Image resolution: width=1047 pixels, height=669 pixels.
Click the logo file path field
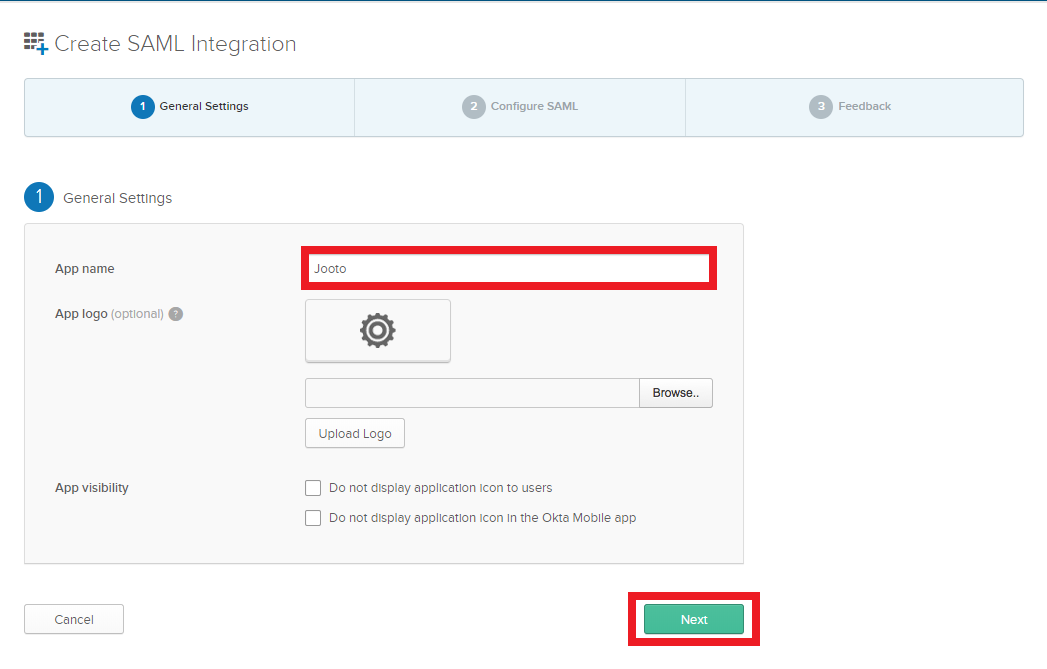472,393
